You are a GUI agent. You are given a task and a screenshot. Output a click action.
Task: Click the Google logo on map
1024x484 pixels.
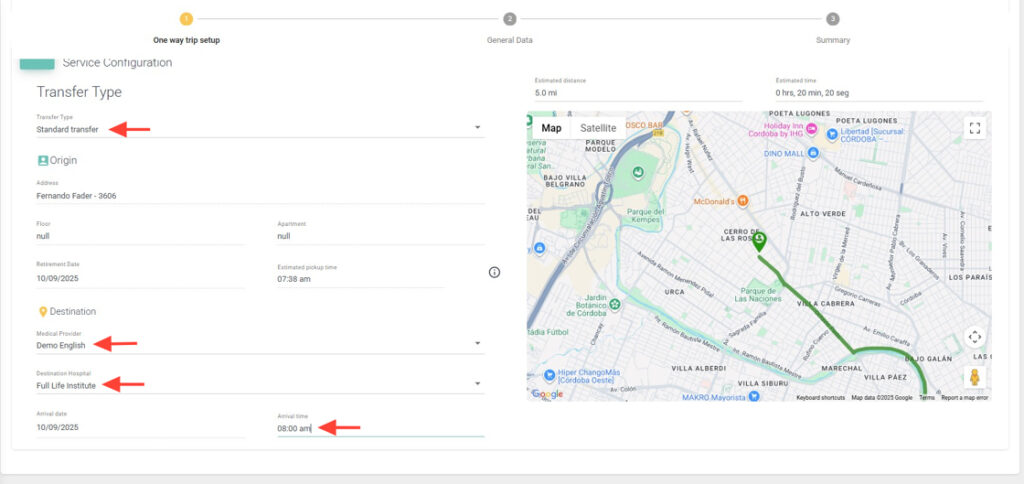547,394
